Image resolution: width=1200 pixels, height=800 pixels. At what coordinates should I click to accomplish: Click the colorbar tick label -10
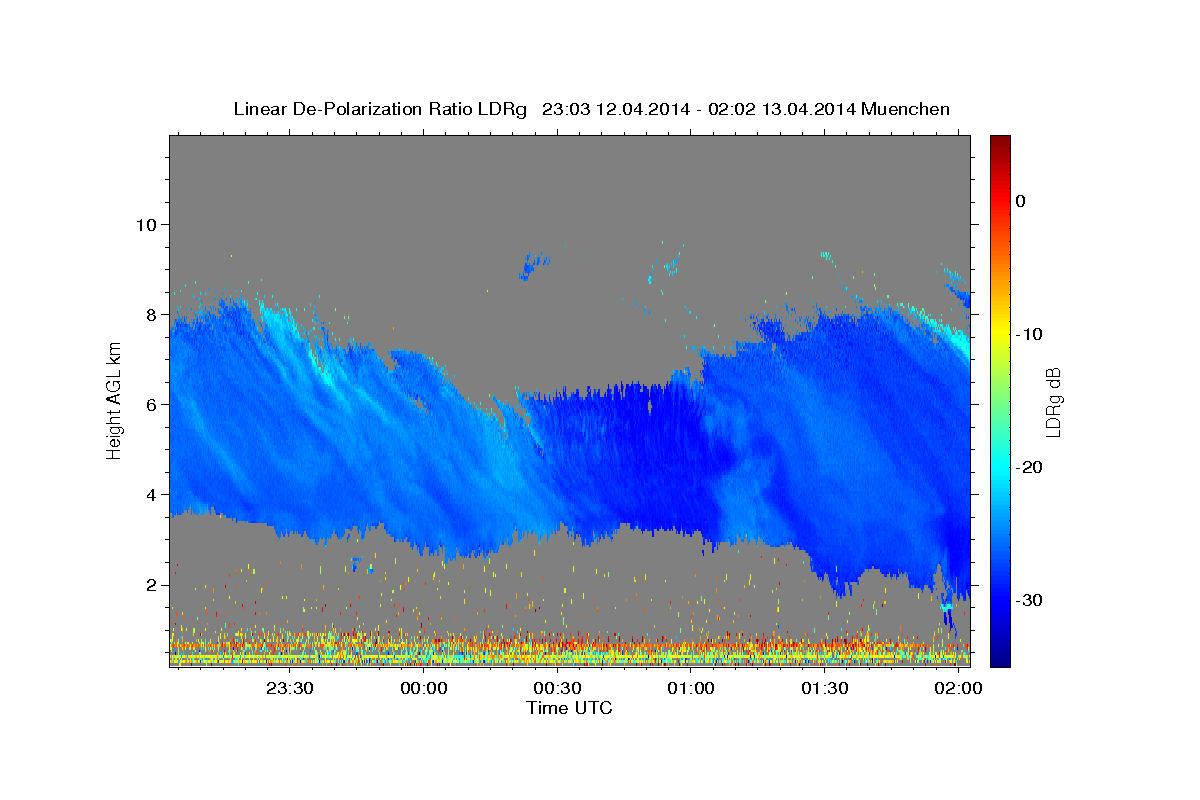(1029, 334)
